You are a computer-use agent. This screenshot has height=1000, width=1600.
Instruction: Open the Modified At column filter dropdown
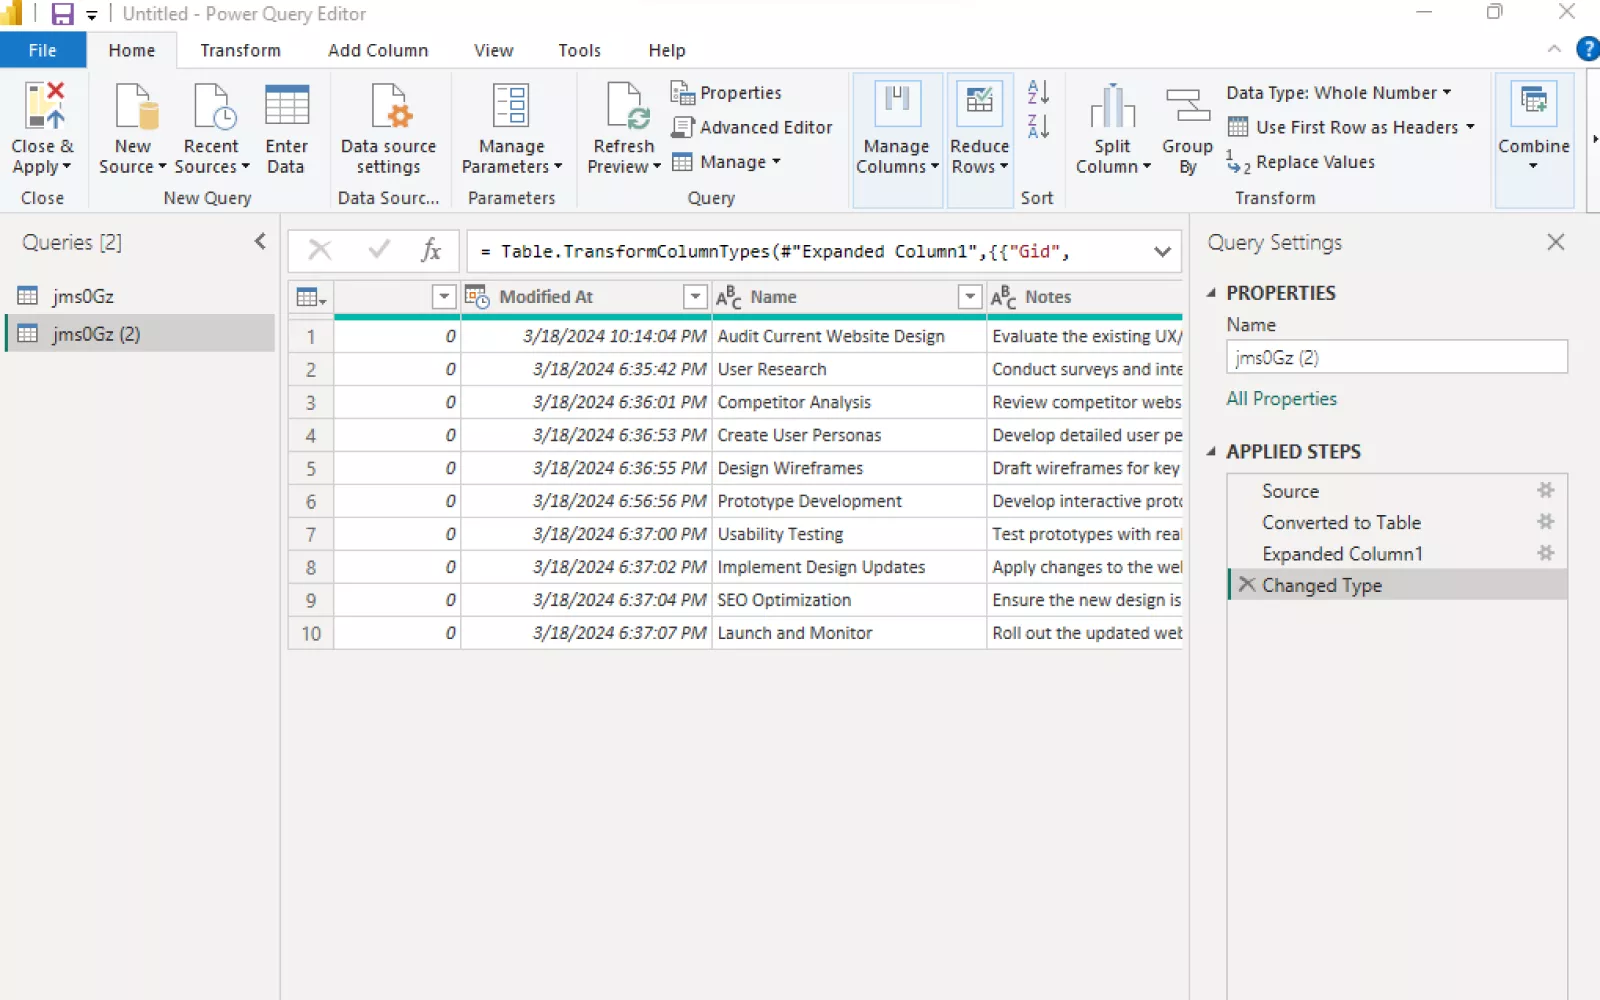coord(695,297)
